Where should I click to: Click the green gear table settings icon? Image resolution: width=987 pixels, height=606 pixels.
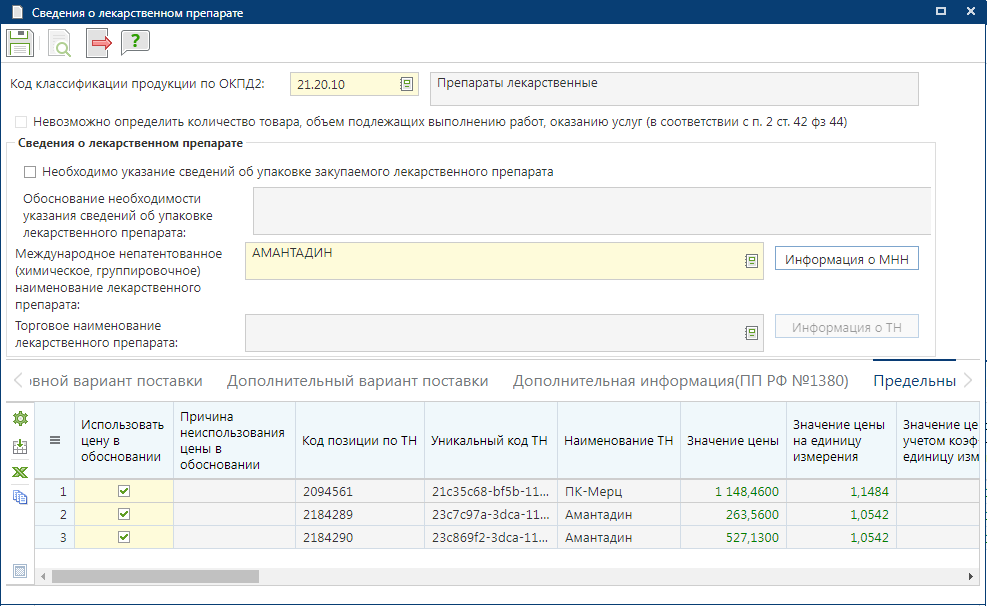point(20,418)
